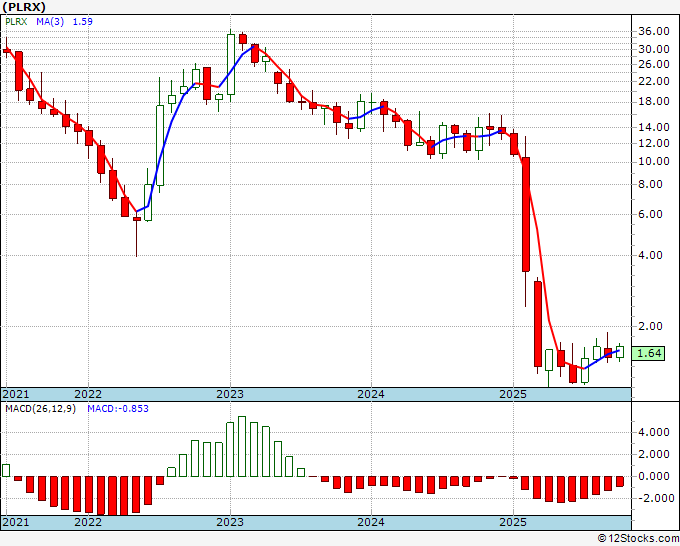Click the 10.00 price axis label

(x=654, y=162)
